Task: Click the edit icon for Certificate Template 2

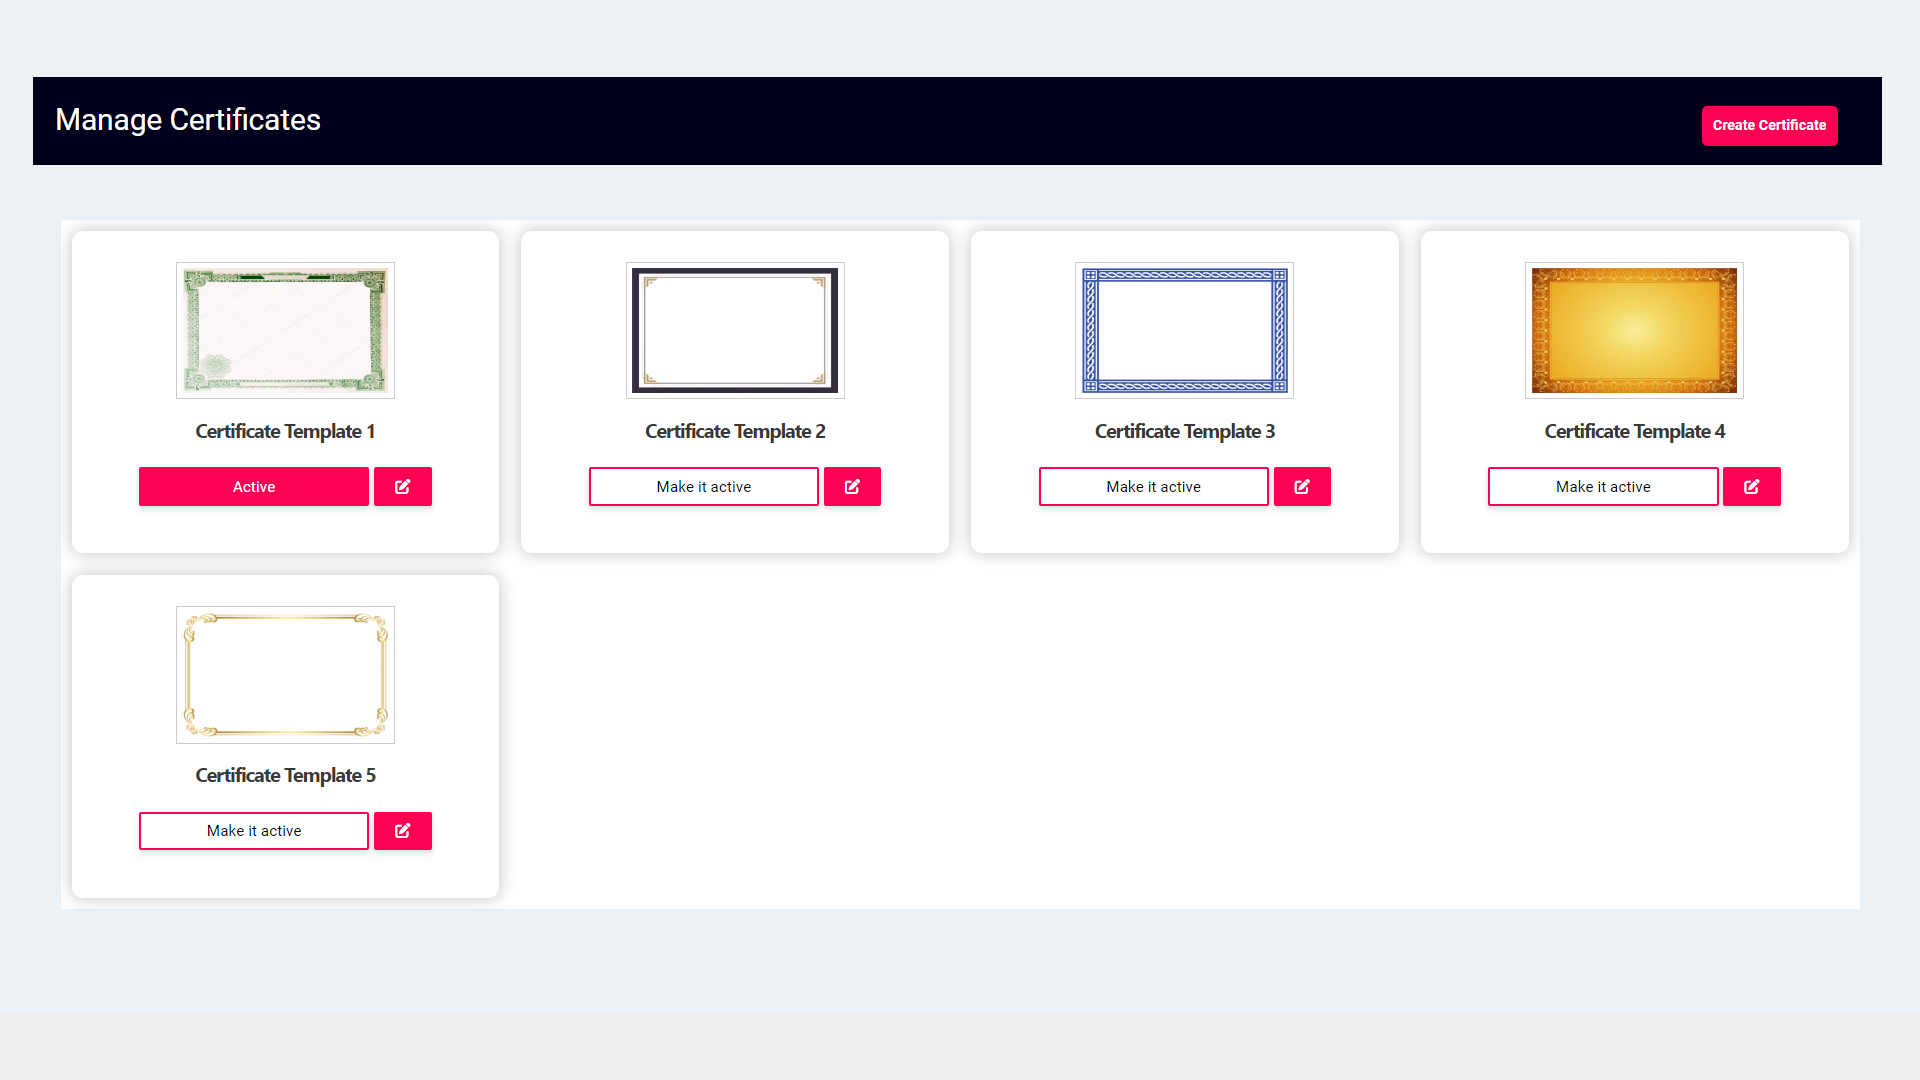Action: (852, 487)
